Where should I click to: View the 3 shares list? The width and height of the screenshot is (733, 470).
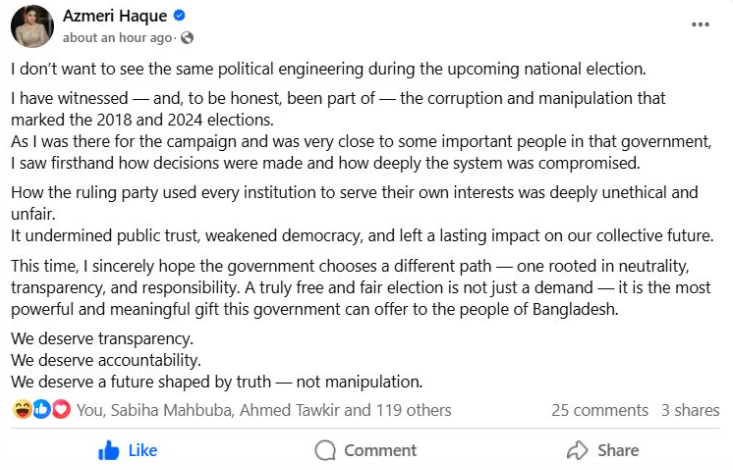690,410
